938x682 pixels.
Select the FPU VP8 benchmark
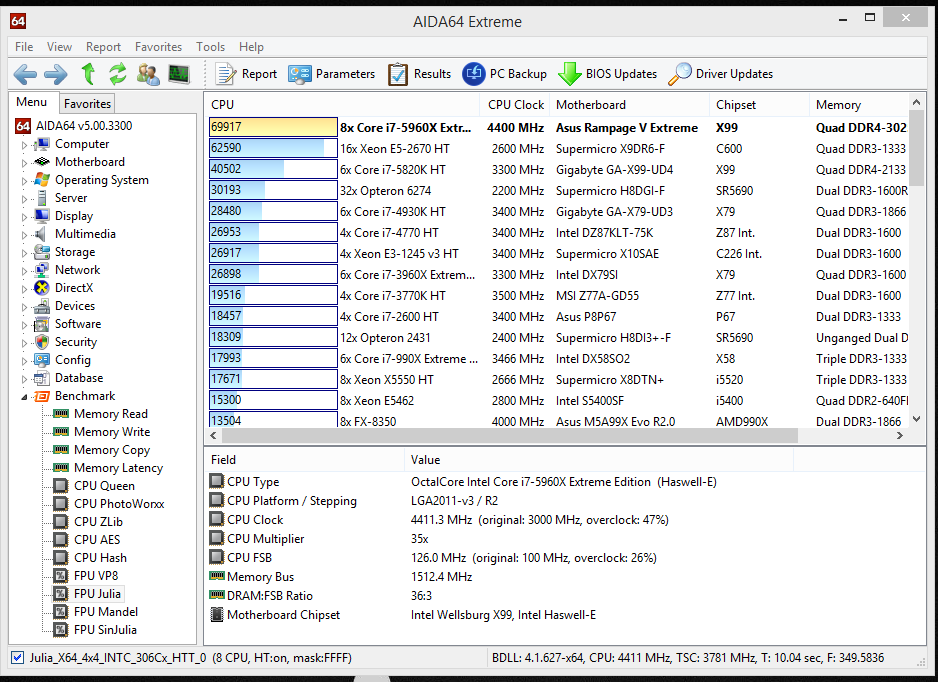click(x=96, y=575)
